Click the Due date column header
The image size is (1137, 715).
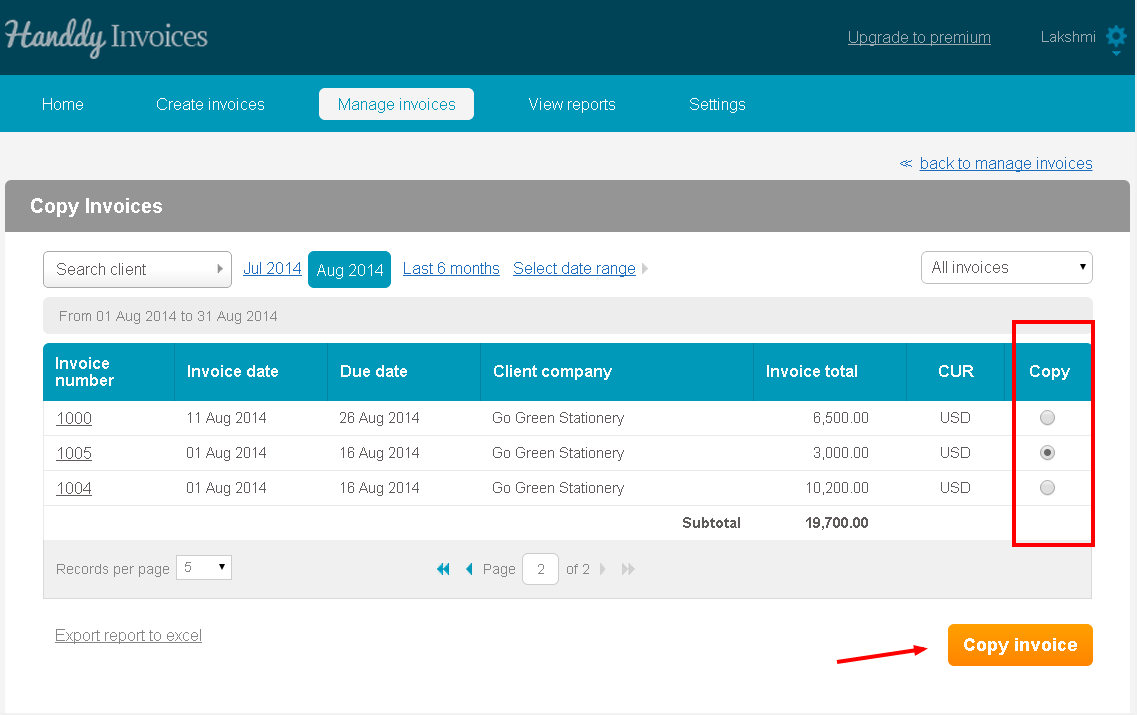point(404,372)
